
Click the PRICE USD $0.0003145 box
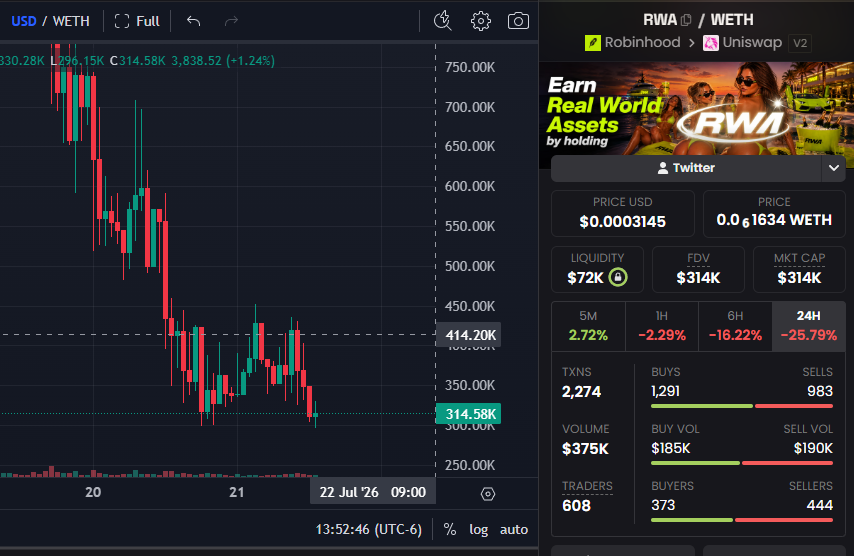pyautogui.click(x=623, y=213)
